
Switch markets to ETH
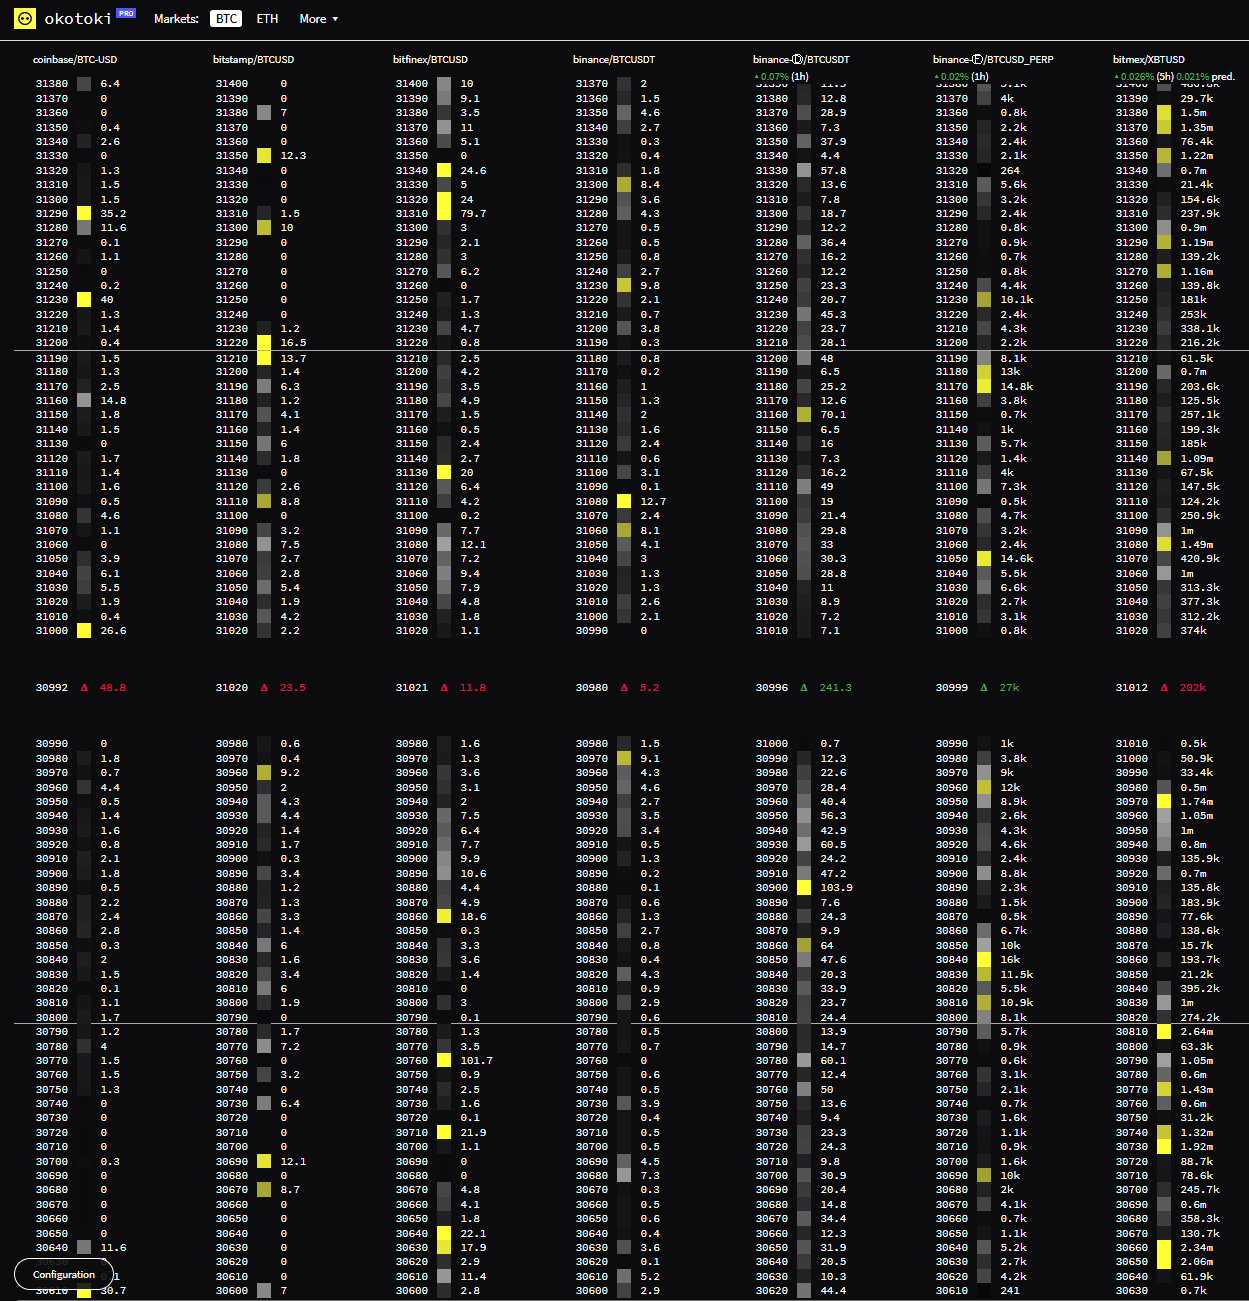coord(267,19)
